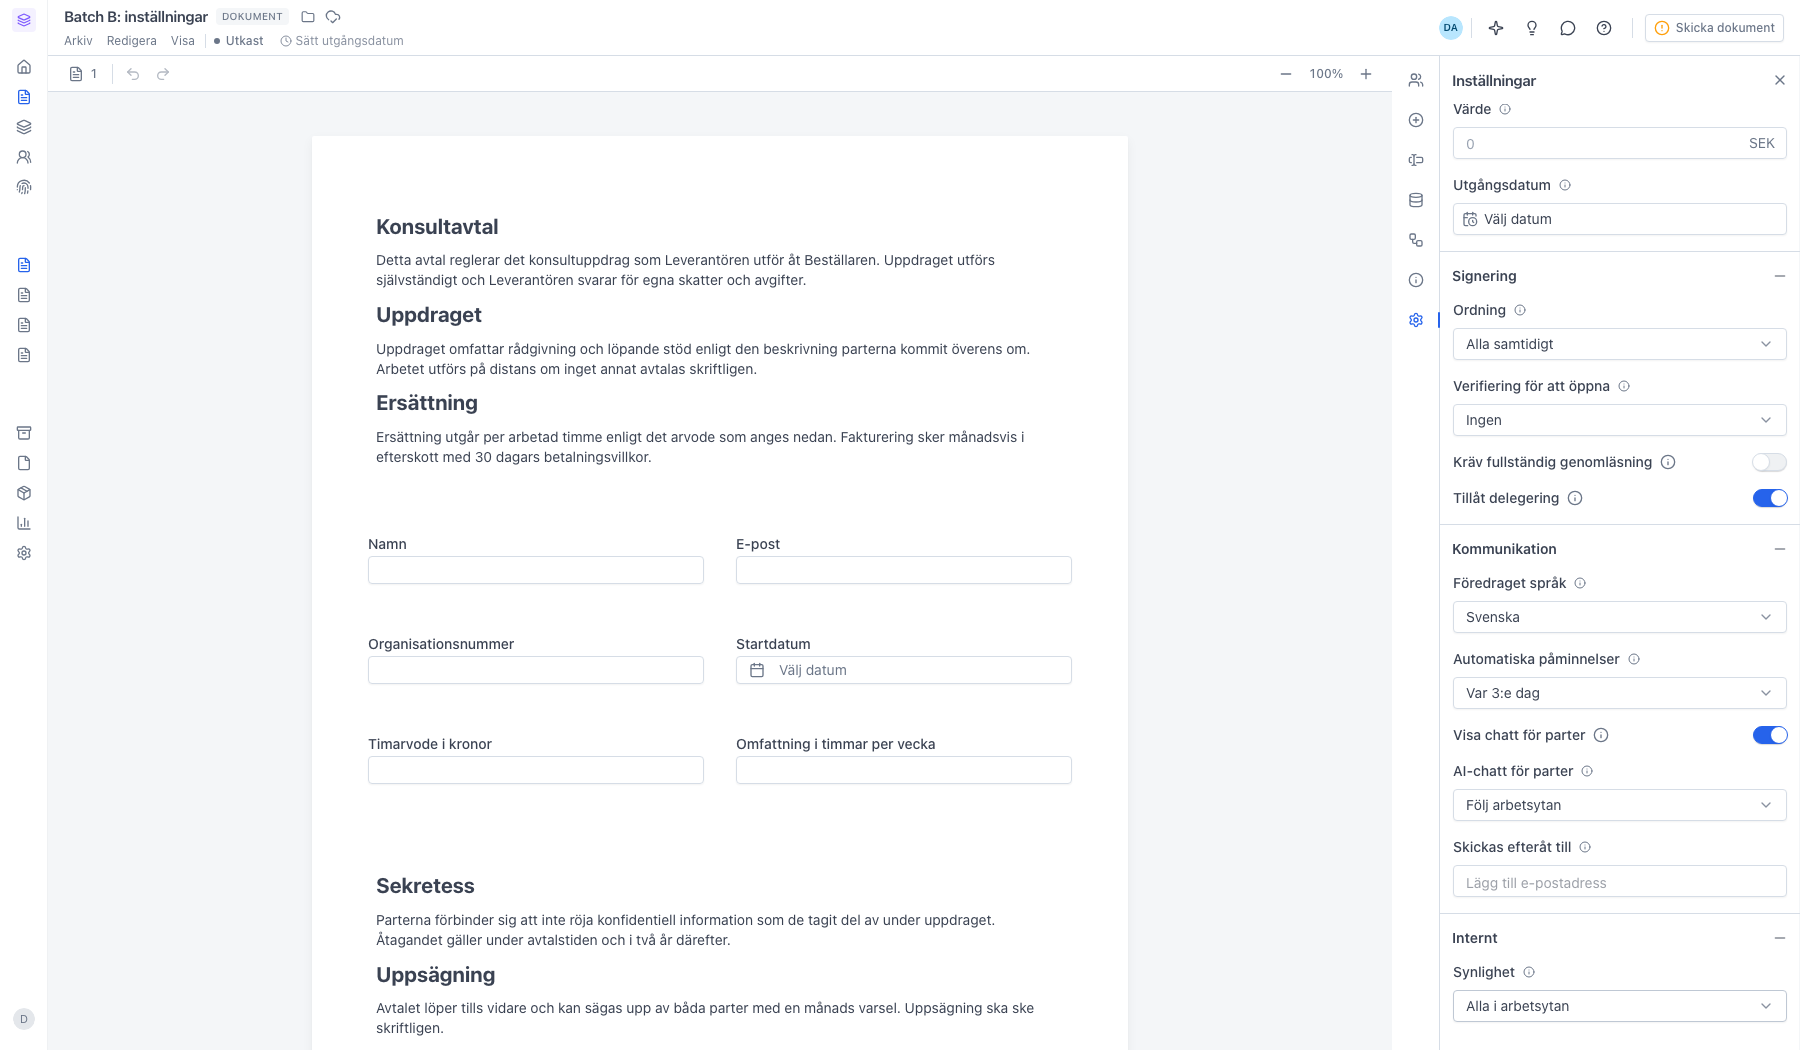Open the Visa menu
Viewport: 1800px width, 1050px height.
[183, 41]
